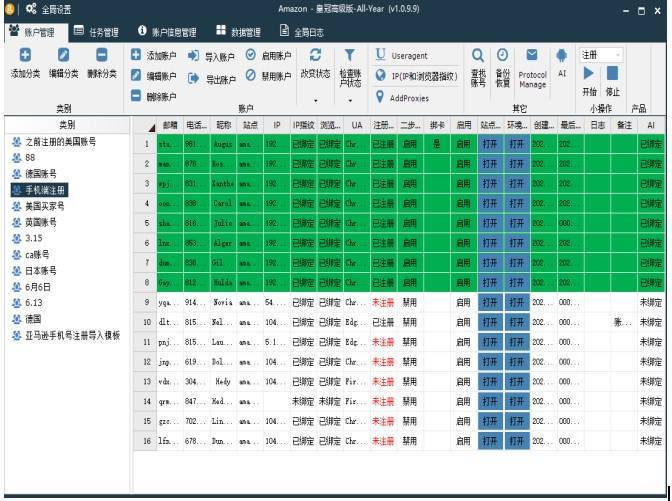Click the AddProxies pin icon

click(x=380, y=97)
